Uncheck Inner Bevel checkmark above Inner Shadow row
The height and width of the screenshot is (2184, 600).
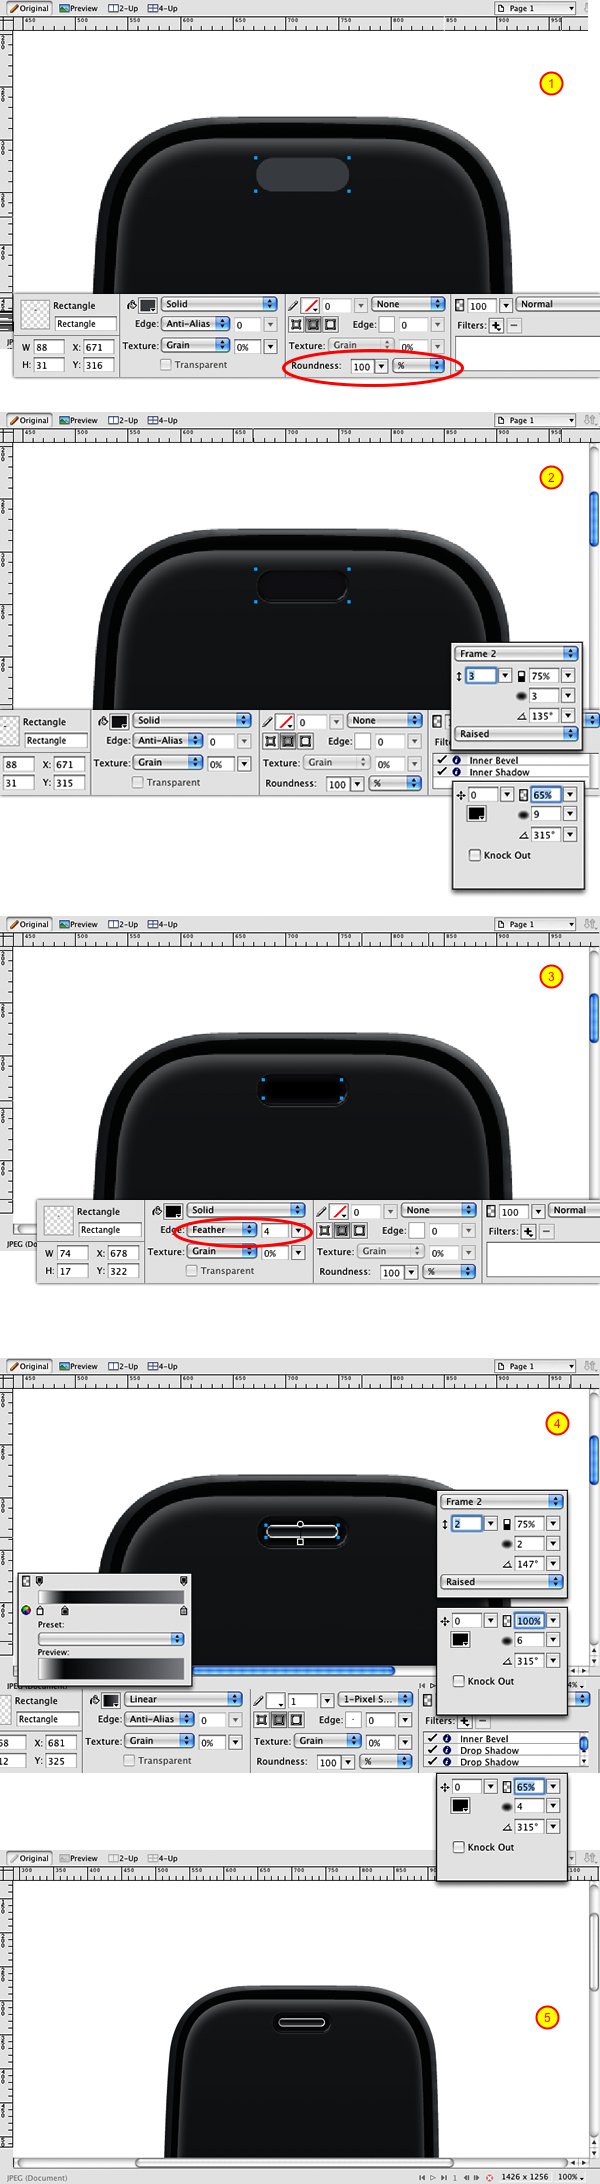pyautogui.click(x=441, y=760)
